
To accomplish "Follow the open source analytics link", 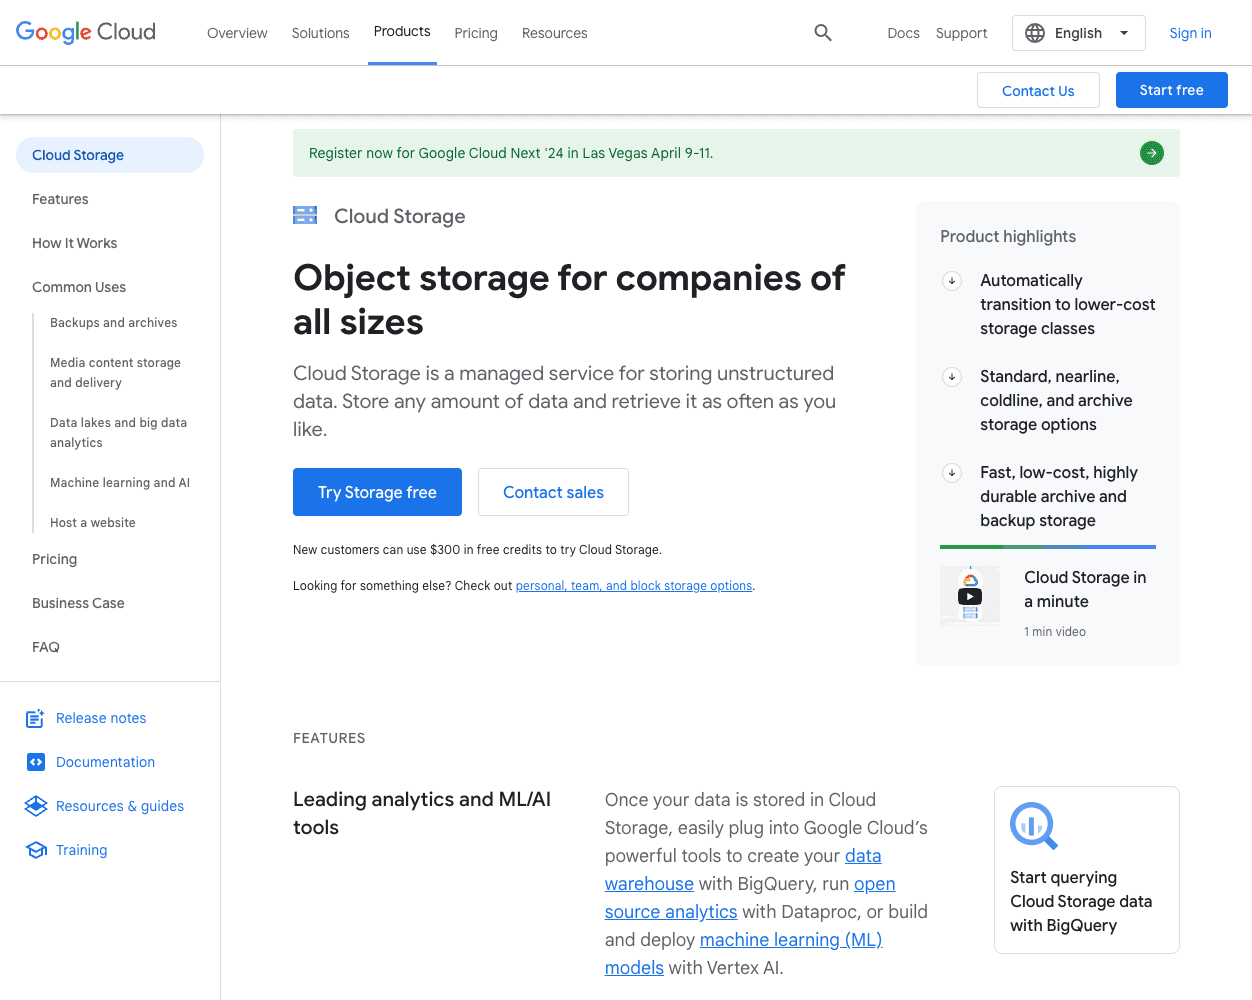I will [671, 912].
